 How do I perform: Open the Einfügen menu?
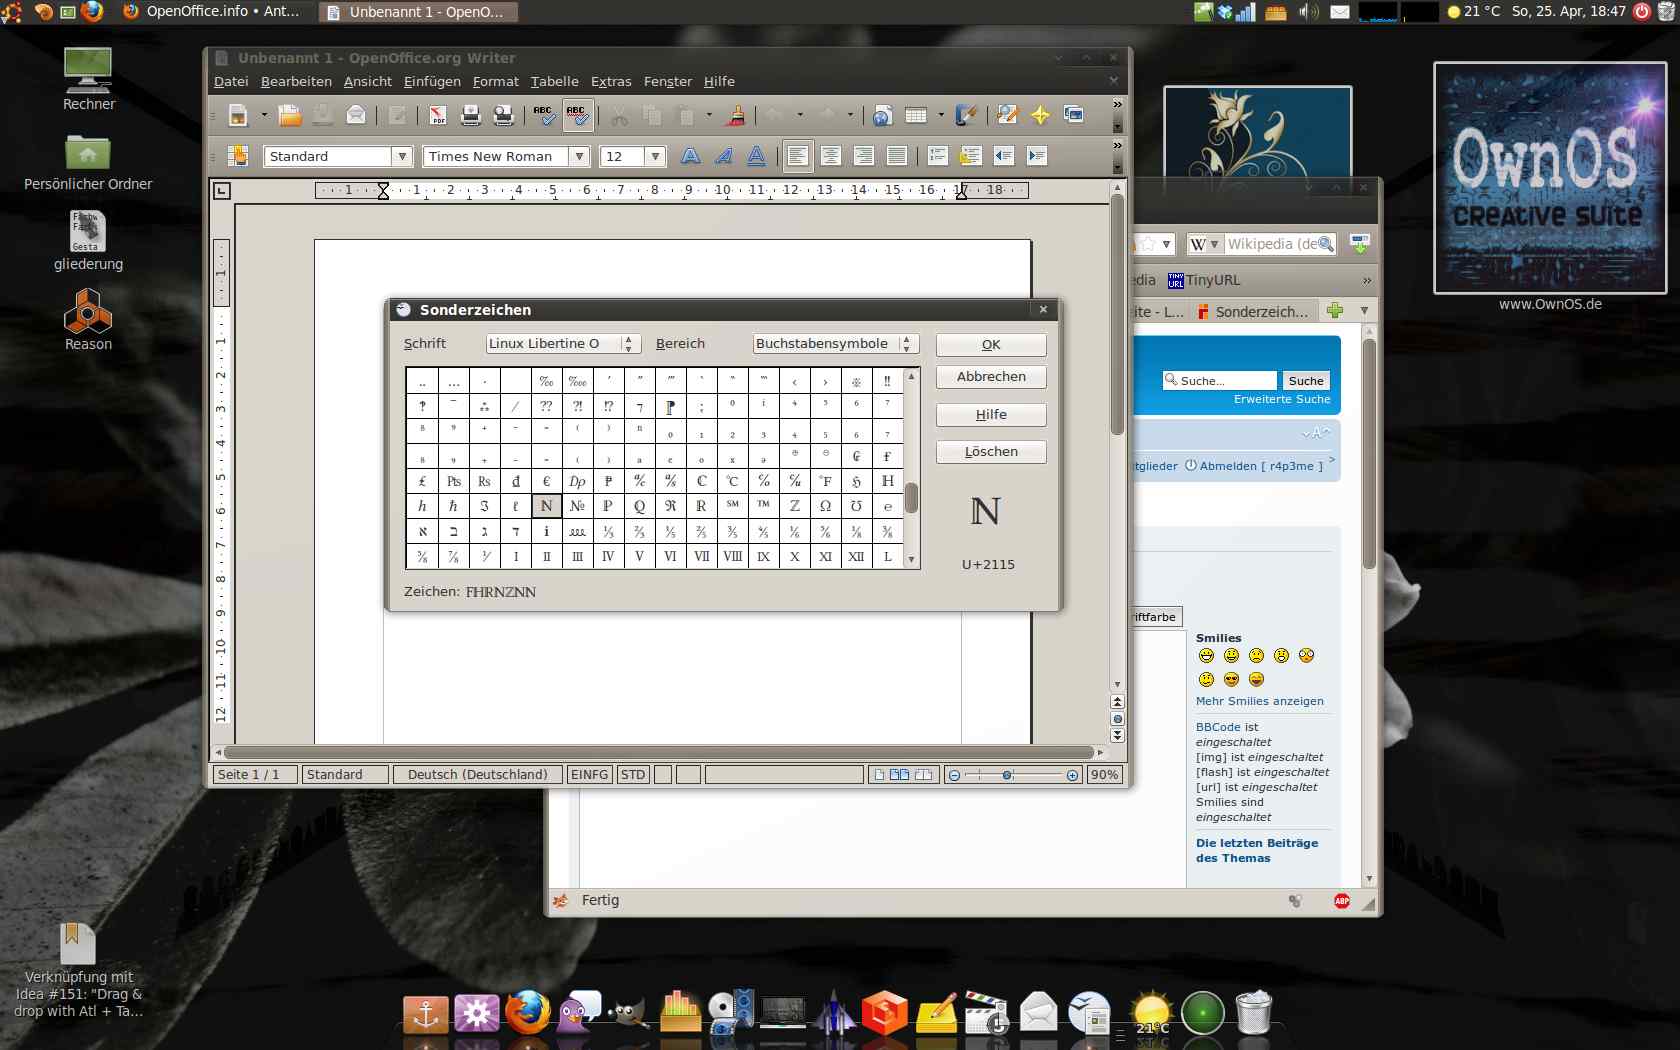tap(432, 82)
